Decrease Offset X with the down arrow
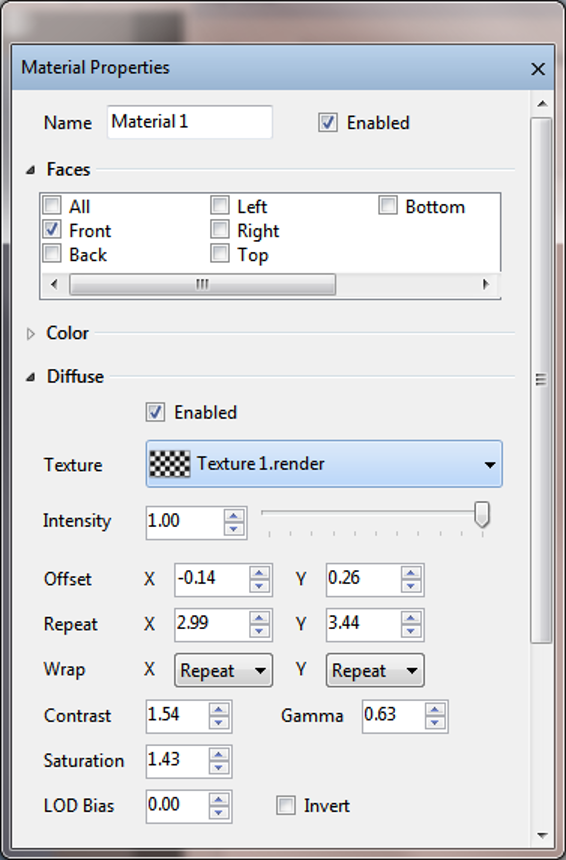 pyautogui.click(x=259, y=586)
